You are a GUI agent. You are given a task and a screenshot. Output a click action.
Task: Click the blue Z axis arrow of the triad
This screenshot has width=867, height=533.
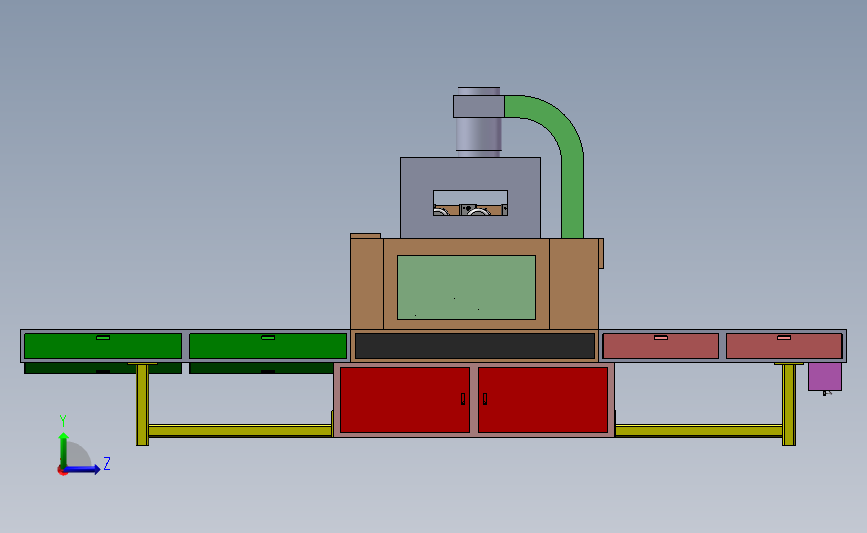click(x=83, y=469)
